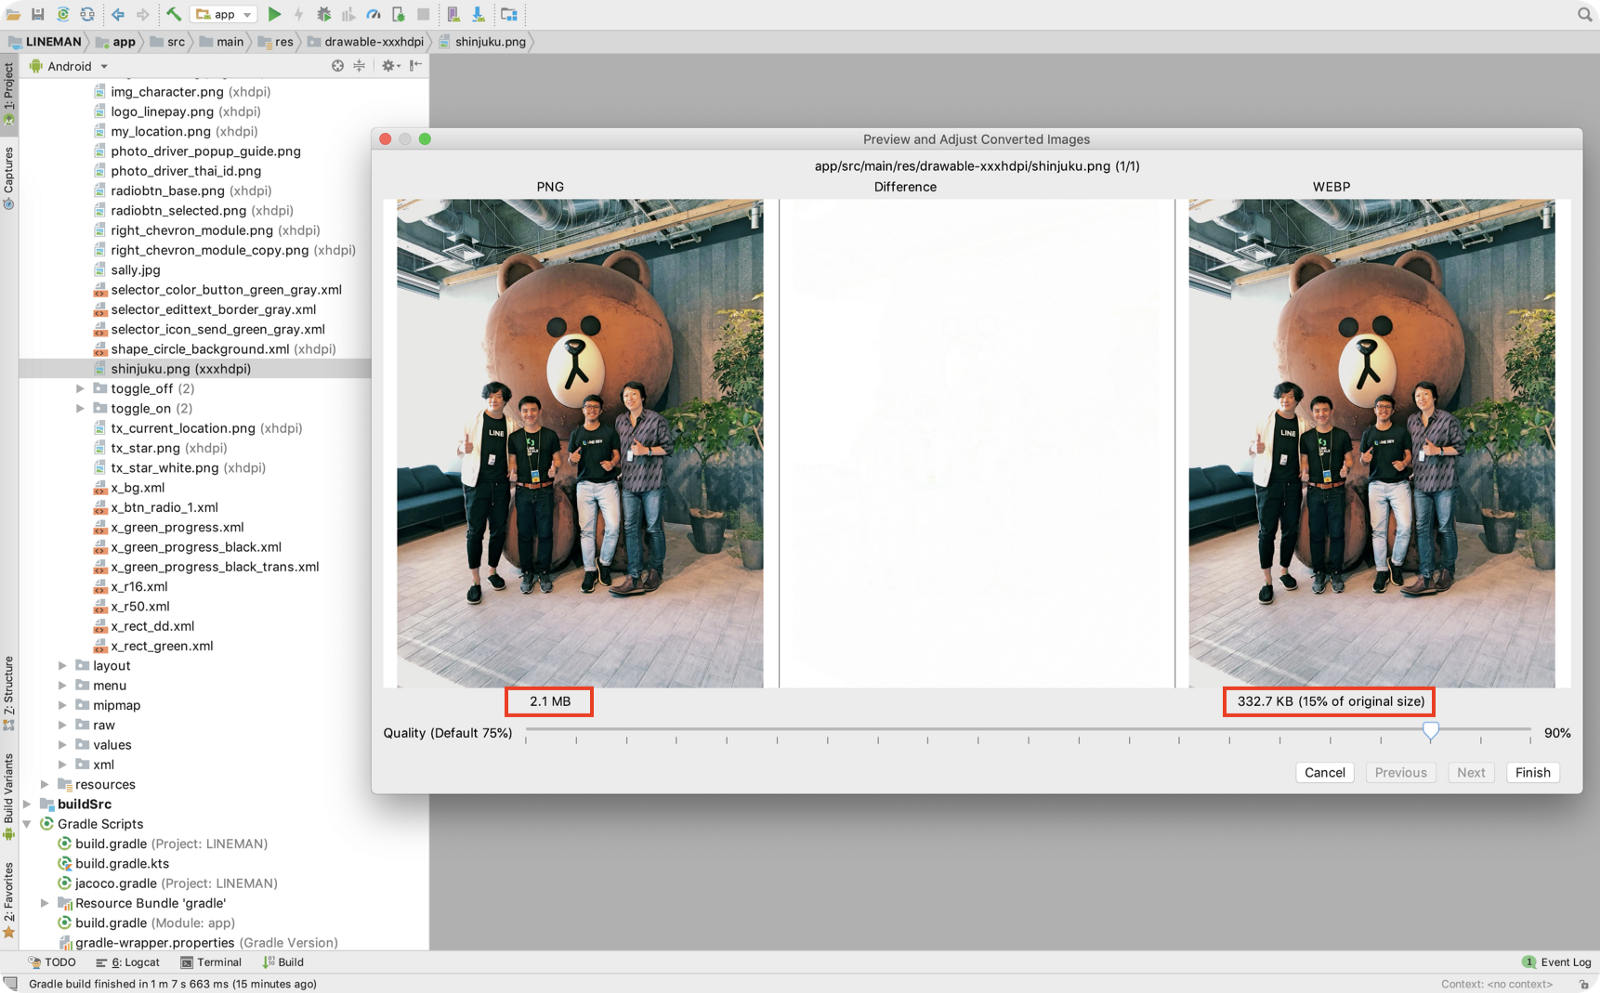This screenshot has width=1600, height=993.
Task: Click the Attach debugger to process icon
Action: [398, 14]
